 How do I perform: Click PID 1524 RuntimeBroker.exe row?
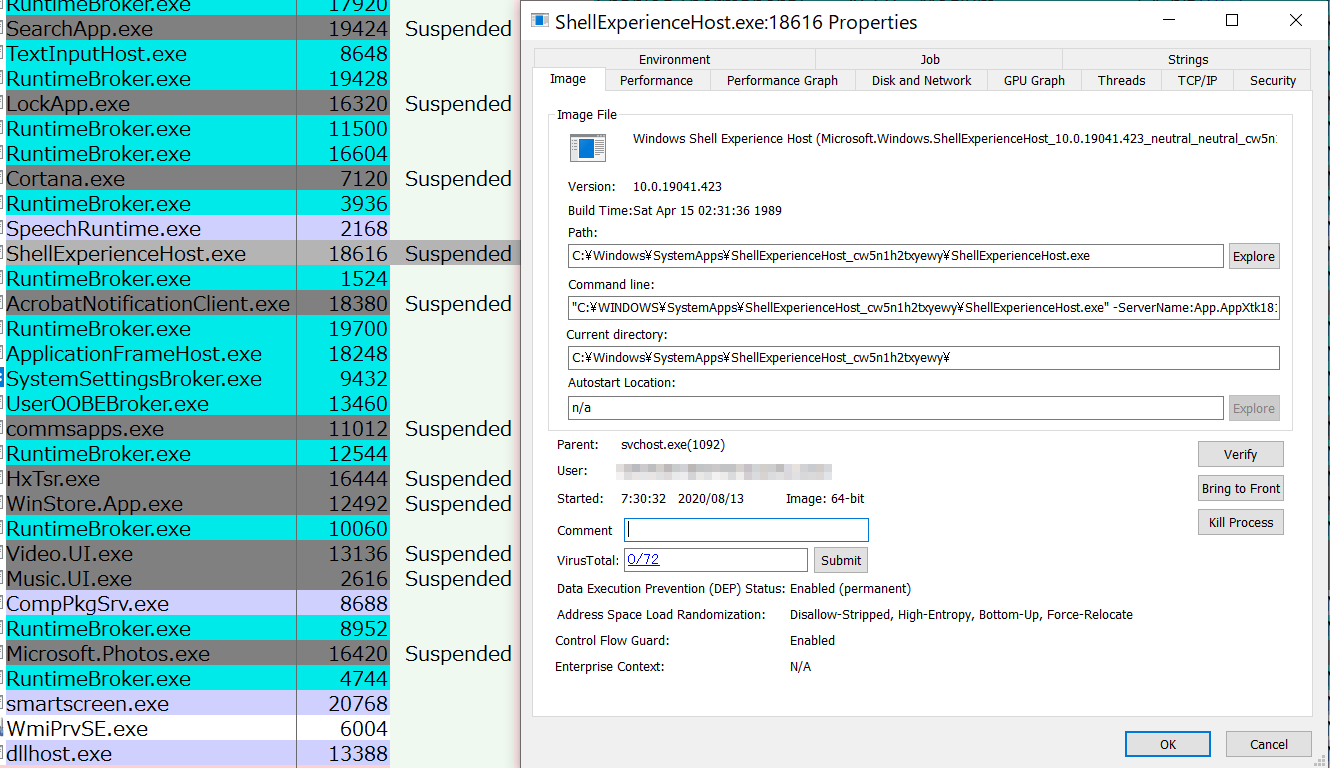pyautogui.click(x=197, y=279)
